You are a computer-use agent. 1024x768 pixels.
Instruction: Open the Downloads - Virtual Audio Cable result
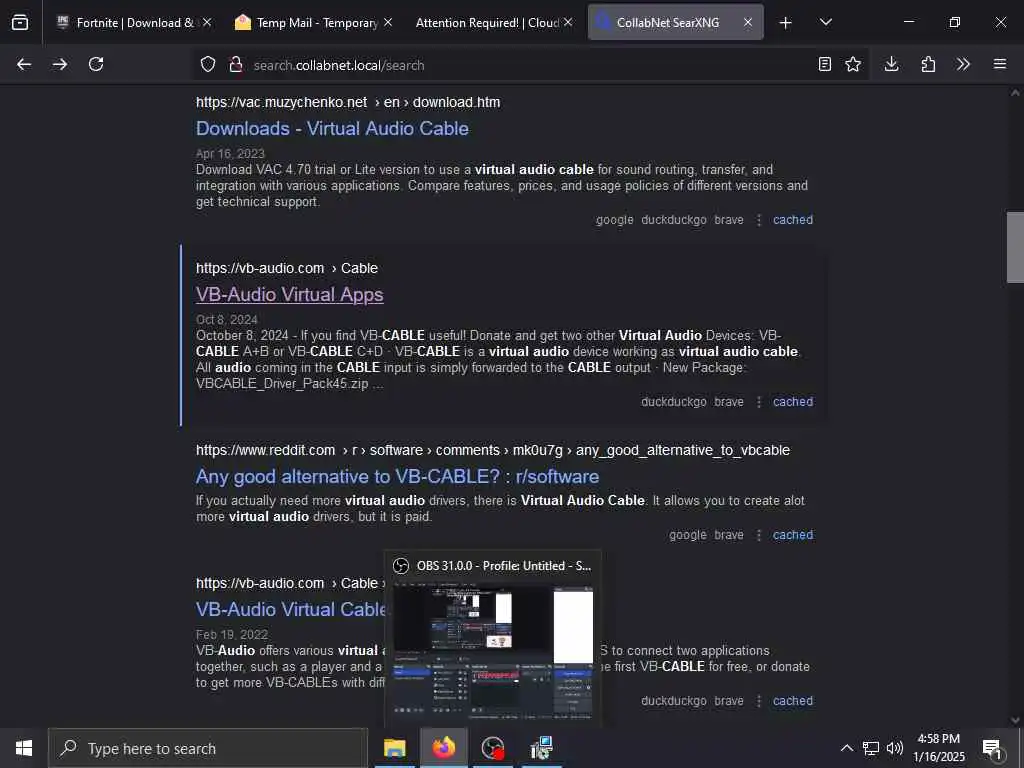(332, 128)
